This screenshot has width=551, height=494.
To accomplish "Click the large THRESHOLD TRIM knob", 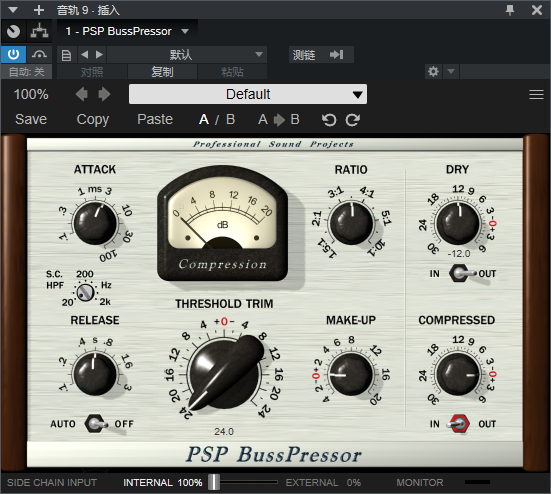I will point(225,373).
